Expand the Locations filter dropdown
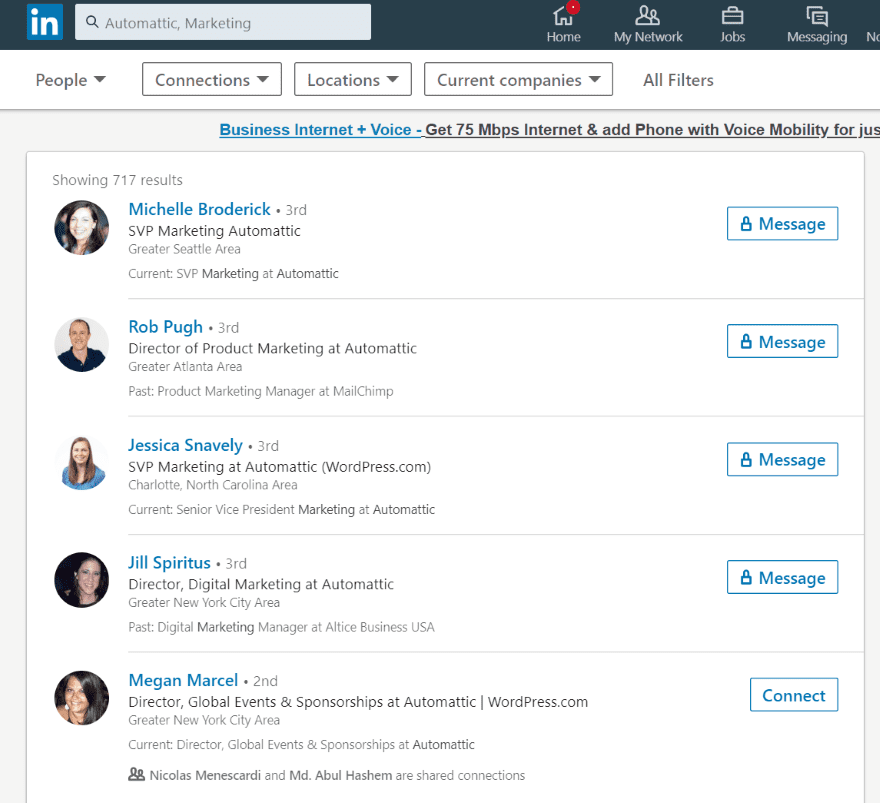880x803 pixels. (x=352, y=80)
